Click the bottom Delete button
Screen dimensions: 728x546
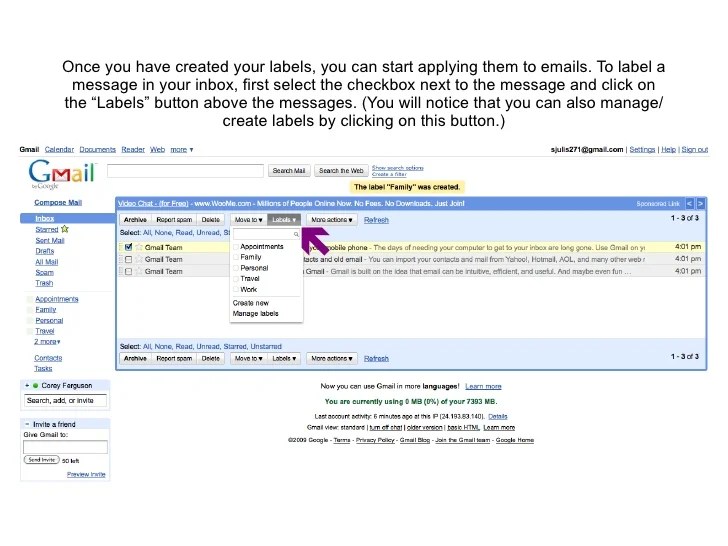click(211, 358)
